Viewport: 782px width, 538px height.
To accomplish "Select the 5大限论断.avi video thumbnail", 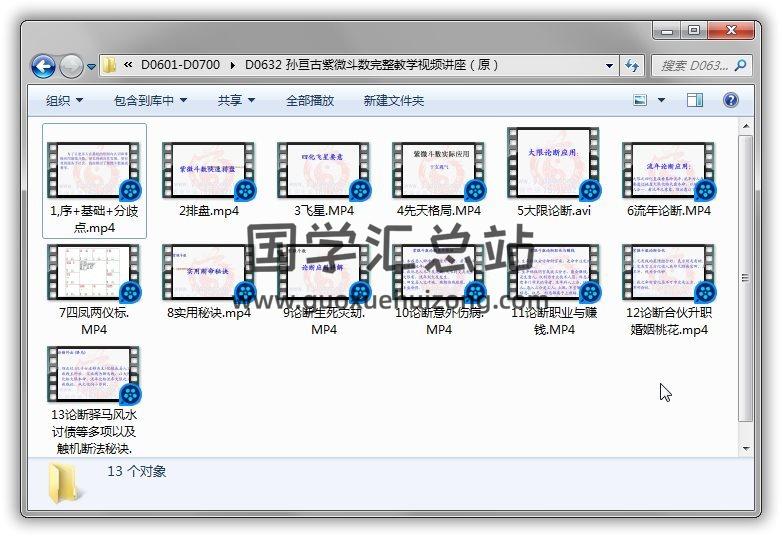I will point(554,164).
